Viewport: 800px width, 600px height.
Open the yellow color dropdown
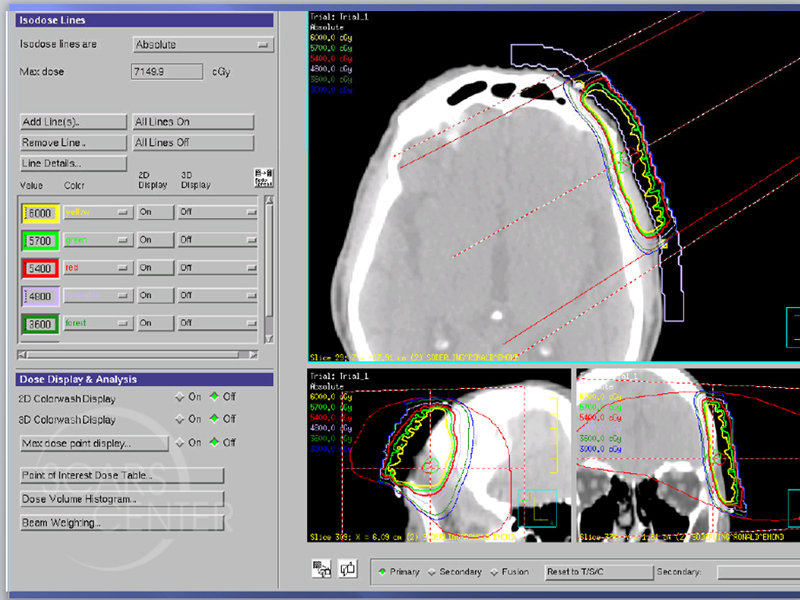[x=97, y=212]
